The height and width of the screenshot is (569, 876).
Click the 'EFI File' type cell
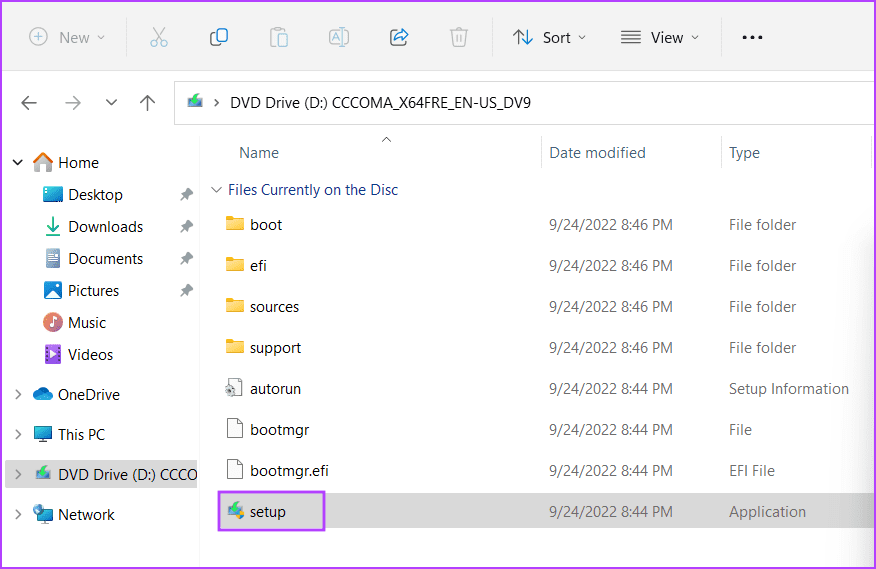(752, 471)
